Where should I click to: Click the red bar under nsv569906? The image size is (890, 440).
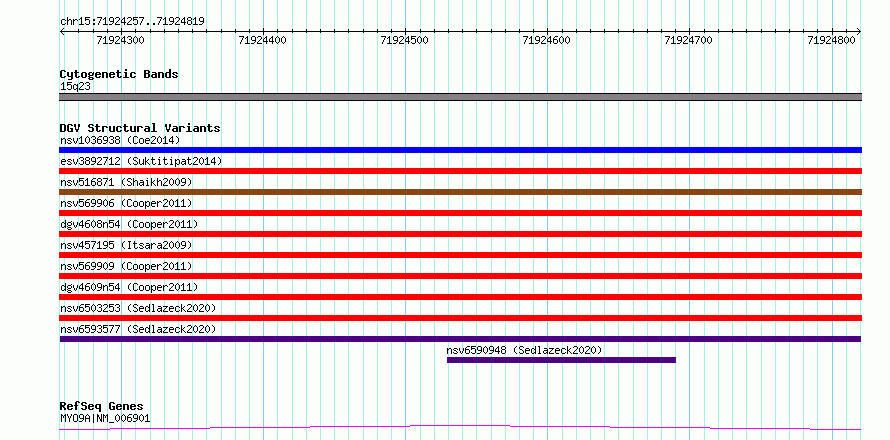[x=460, y=213]
